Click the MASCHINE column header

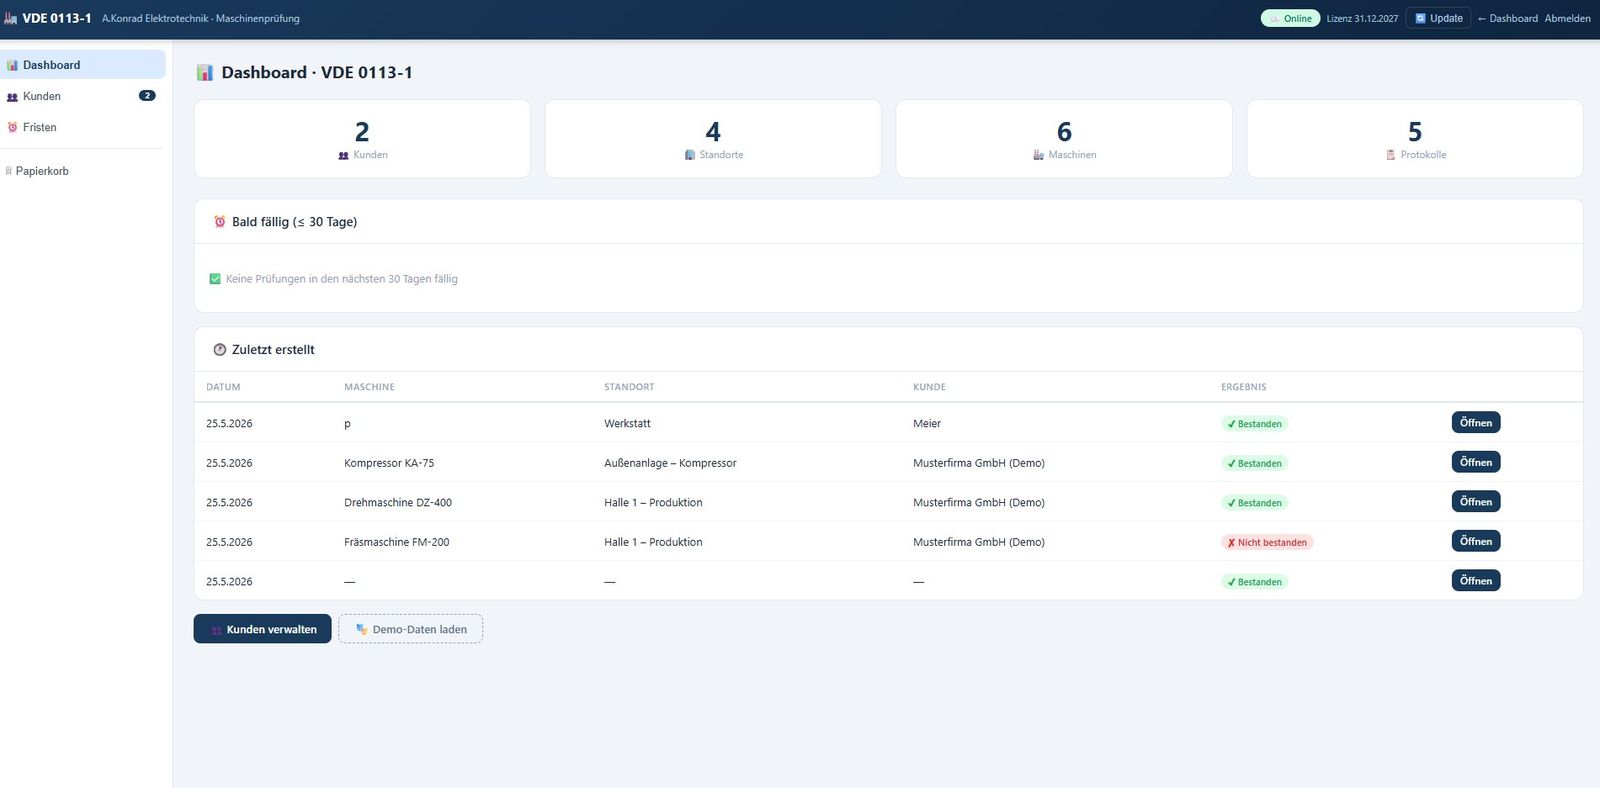pos(369,387)
